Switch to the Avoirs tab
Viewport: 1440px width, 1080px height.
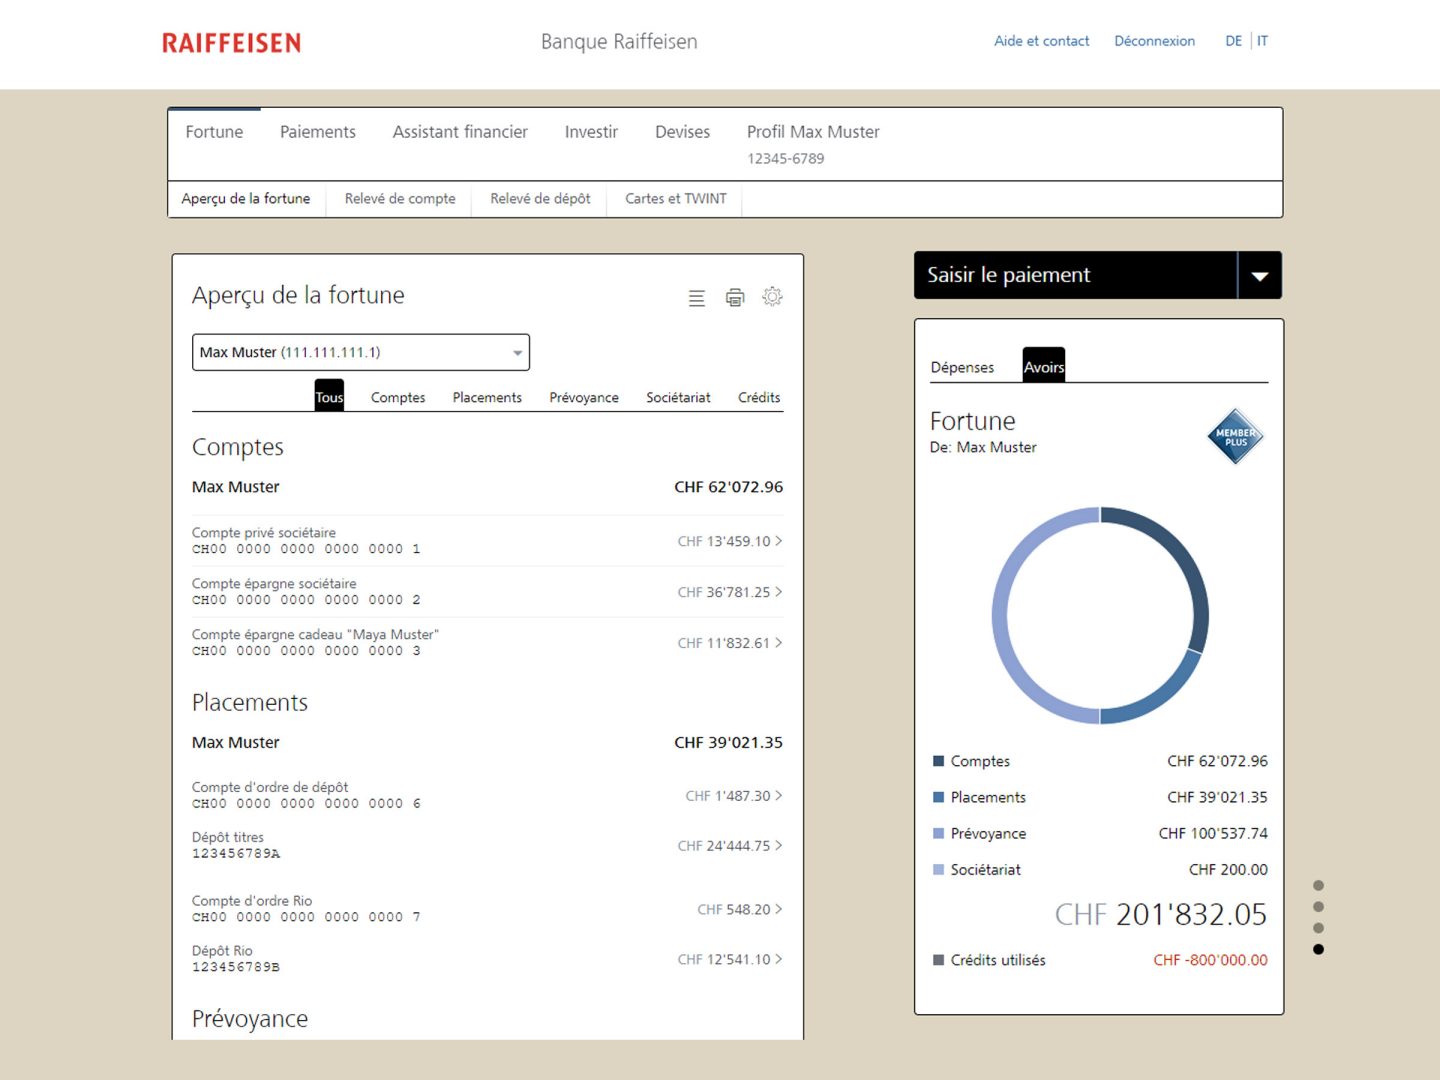tap(1044, 365)
